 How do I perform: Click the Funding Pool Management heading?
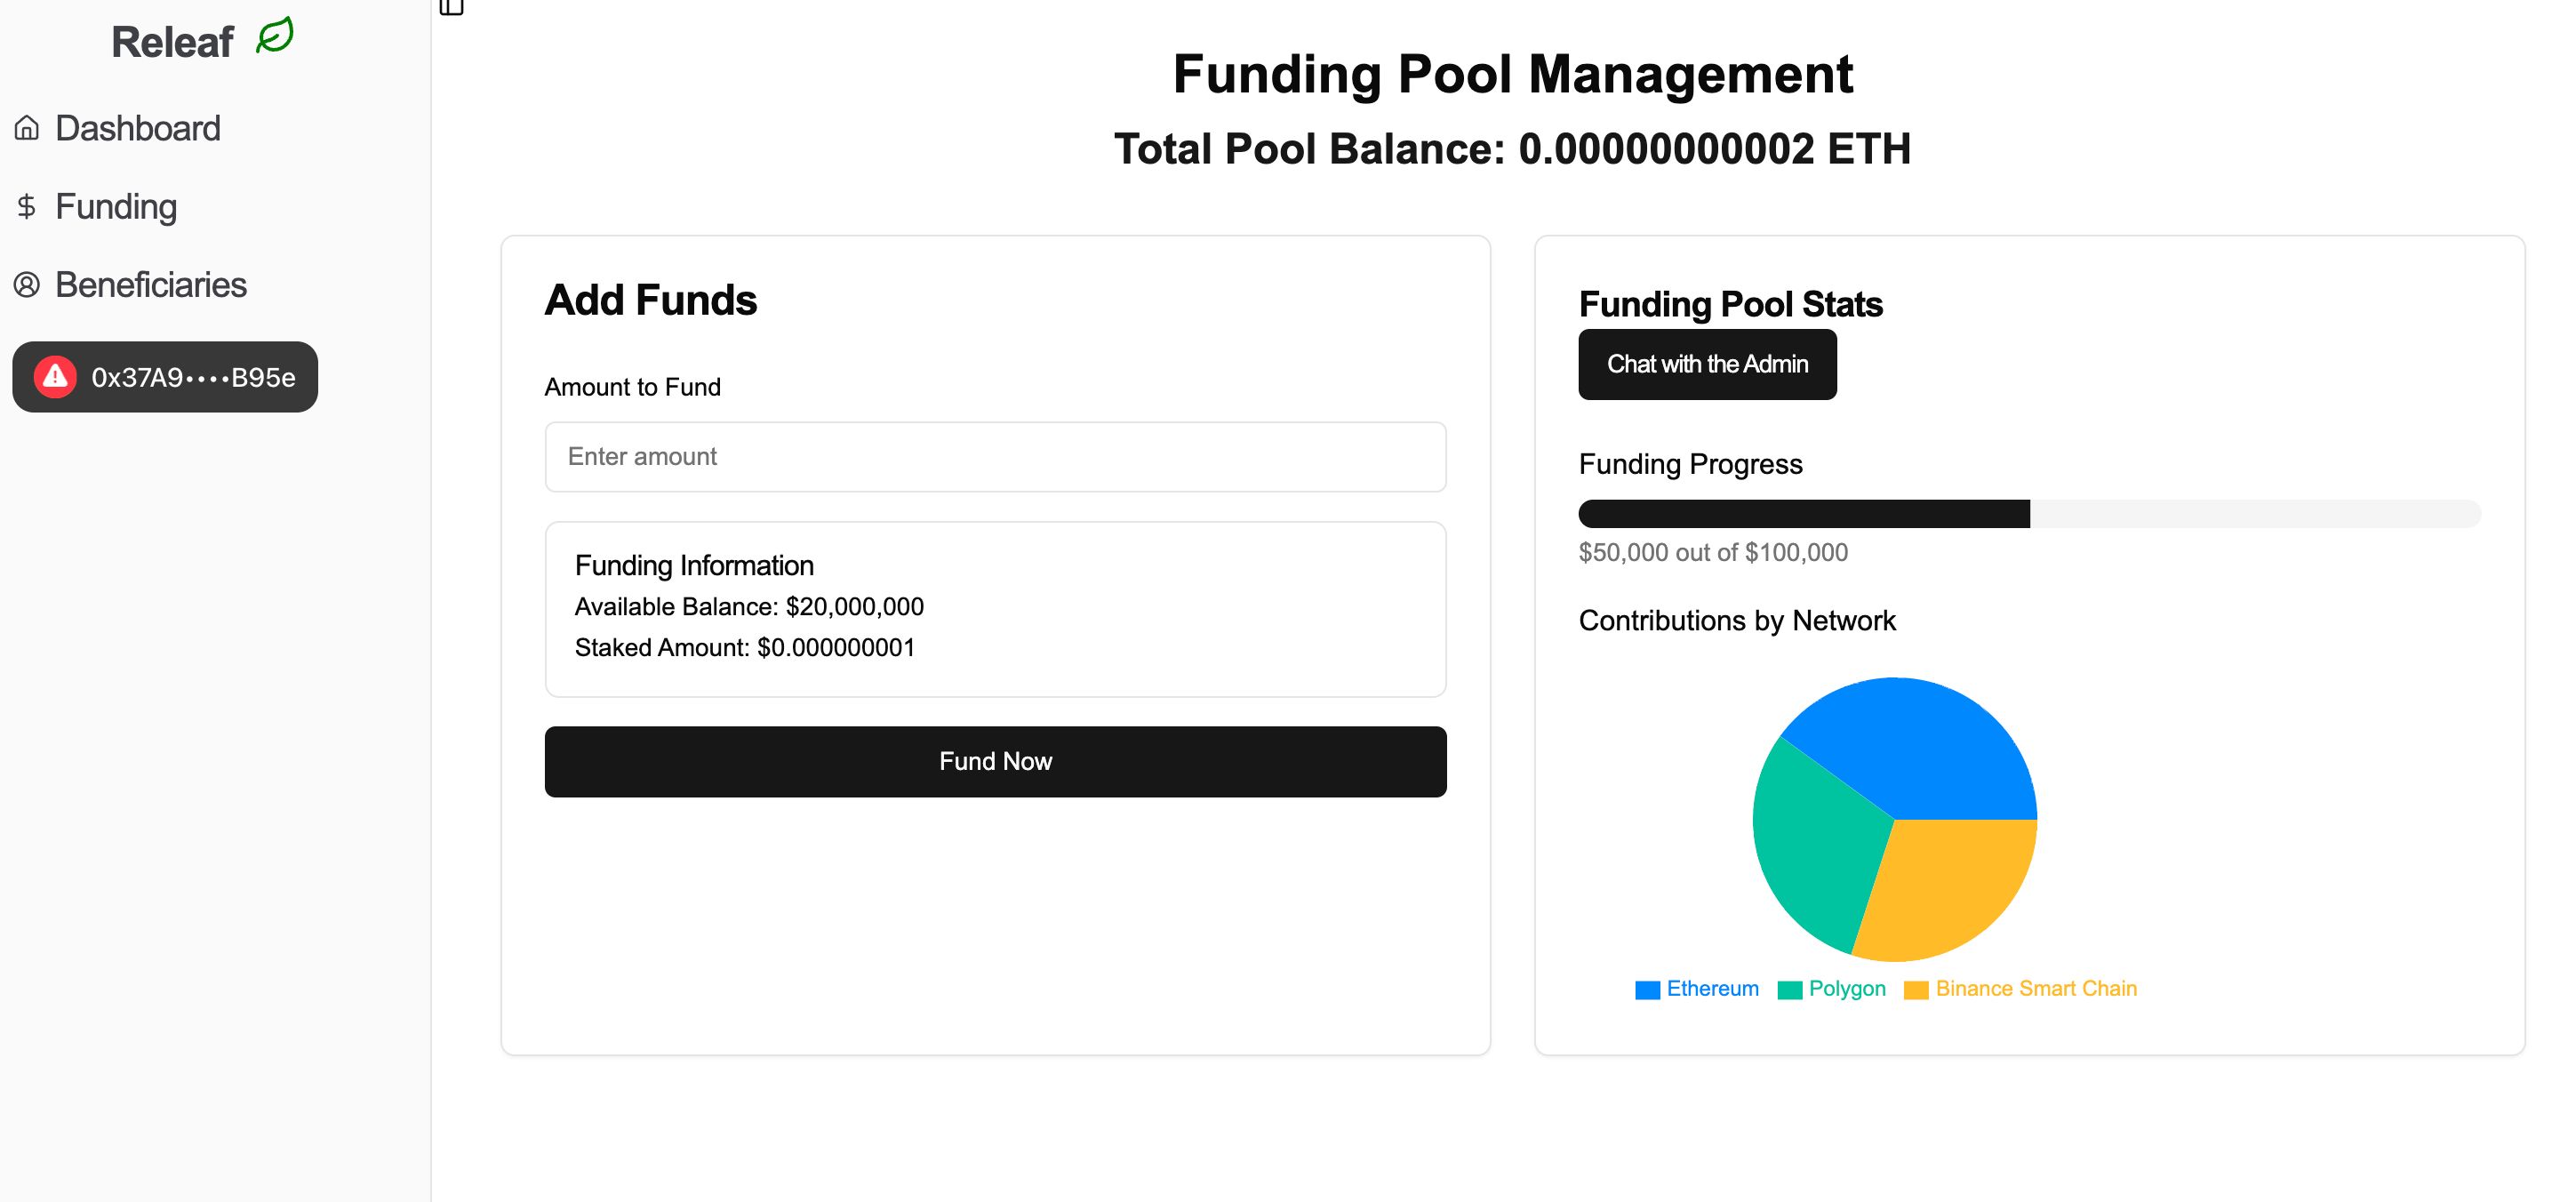pos(1512,74)
